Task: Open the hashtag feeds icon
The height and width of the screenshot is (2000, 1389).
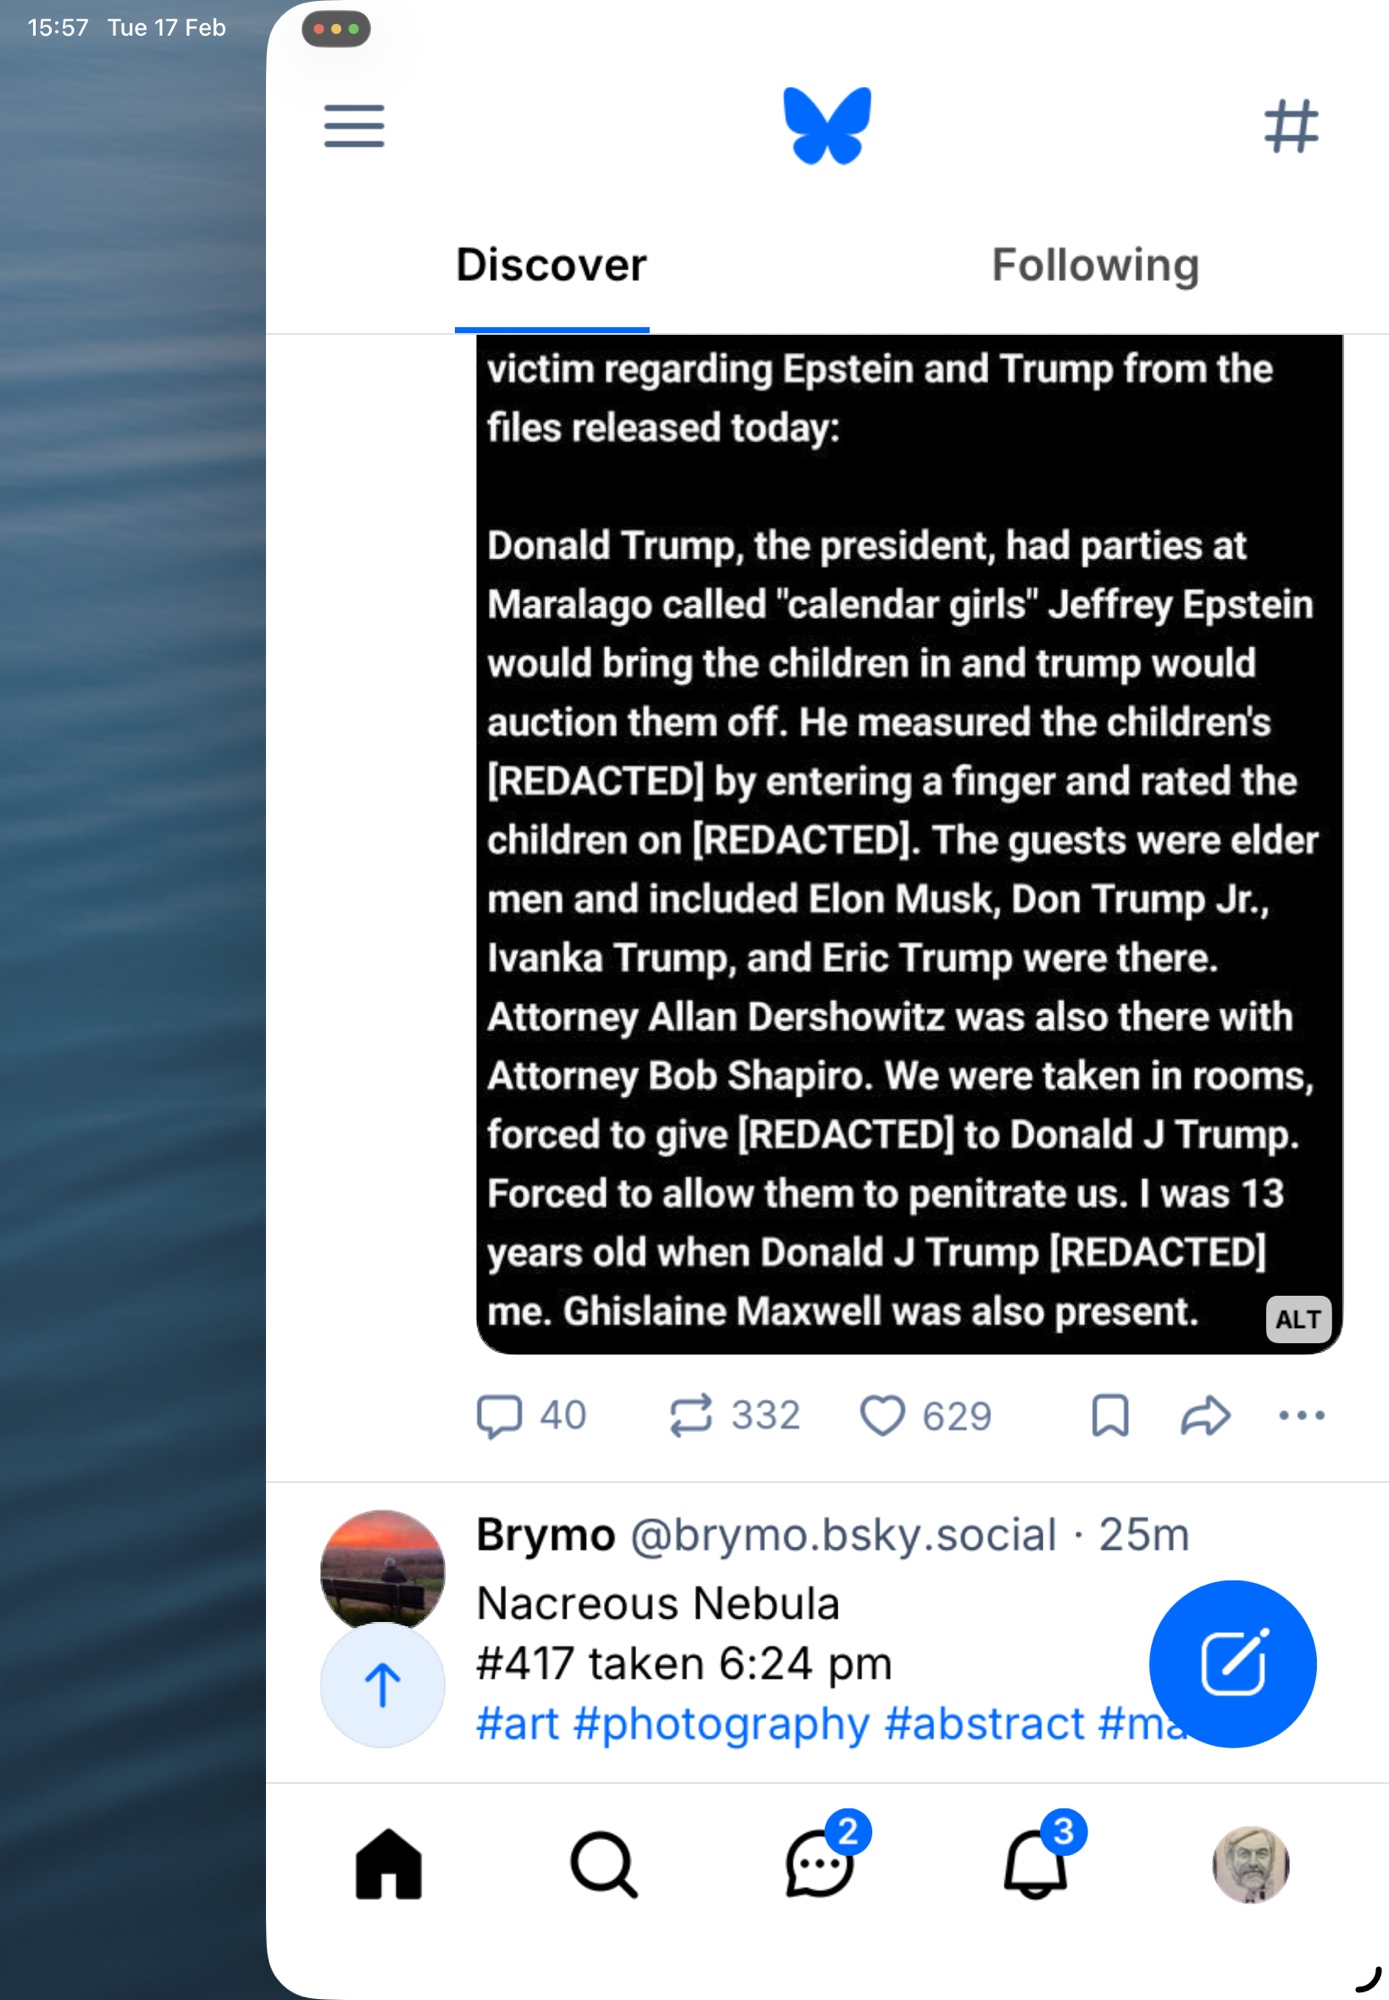Action: tap(1290, 126)
